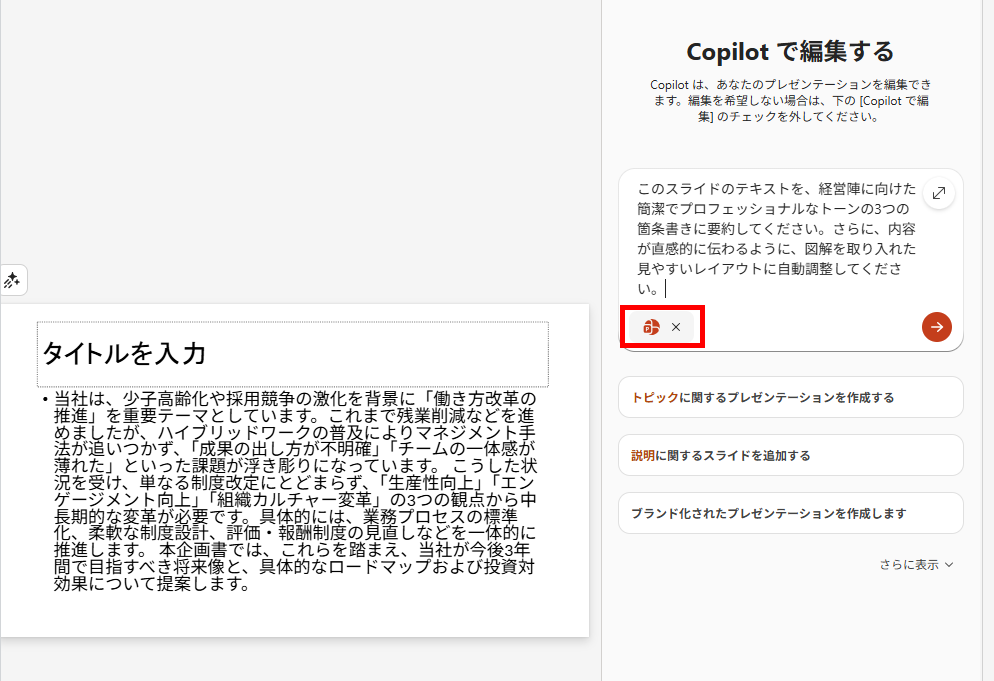Choose ブランド化されたプレゼンテーションを作成します suggestion
This screenshot has width=994, height=681.
pos(791,513)
